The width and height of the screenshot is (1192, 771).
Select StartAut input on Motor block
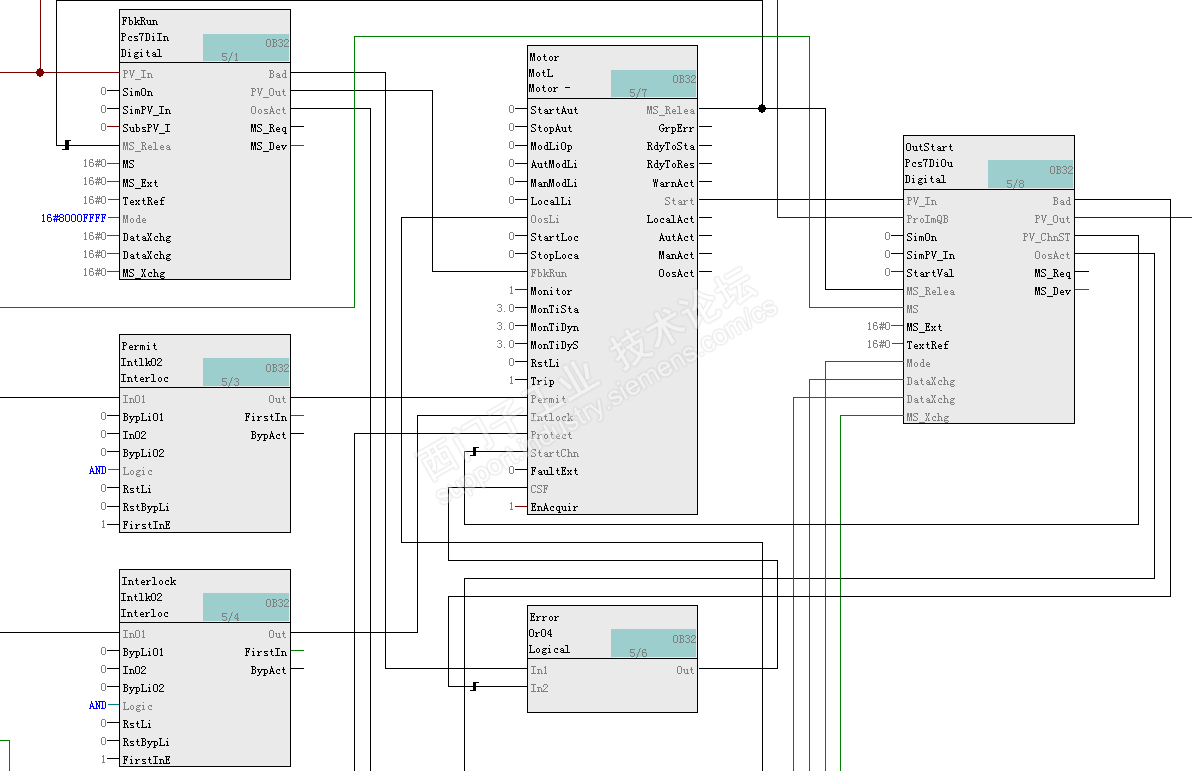click(x=554, y=110)
